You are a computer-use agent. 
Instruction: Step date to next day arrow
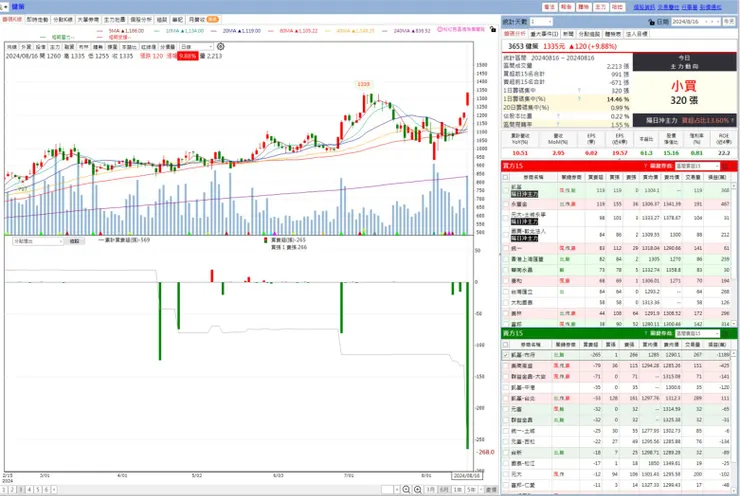coord(712,22)
